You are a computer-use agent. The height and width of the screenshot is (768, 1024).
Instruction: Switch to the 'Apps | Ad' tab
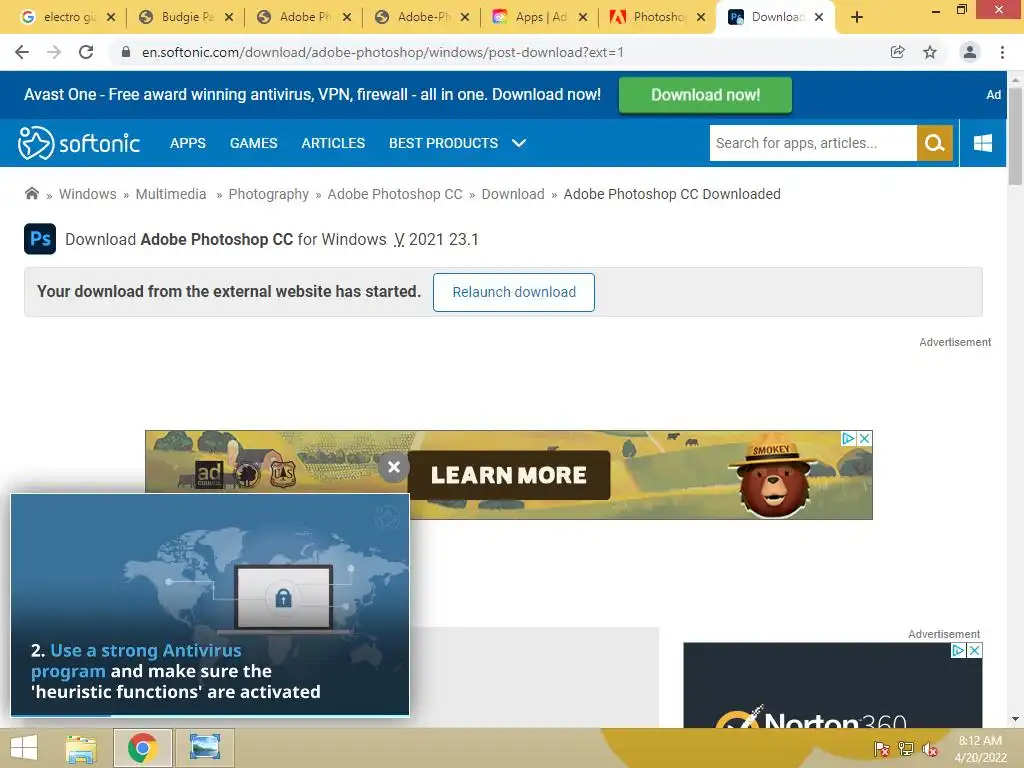(539, 17)
